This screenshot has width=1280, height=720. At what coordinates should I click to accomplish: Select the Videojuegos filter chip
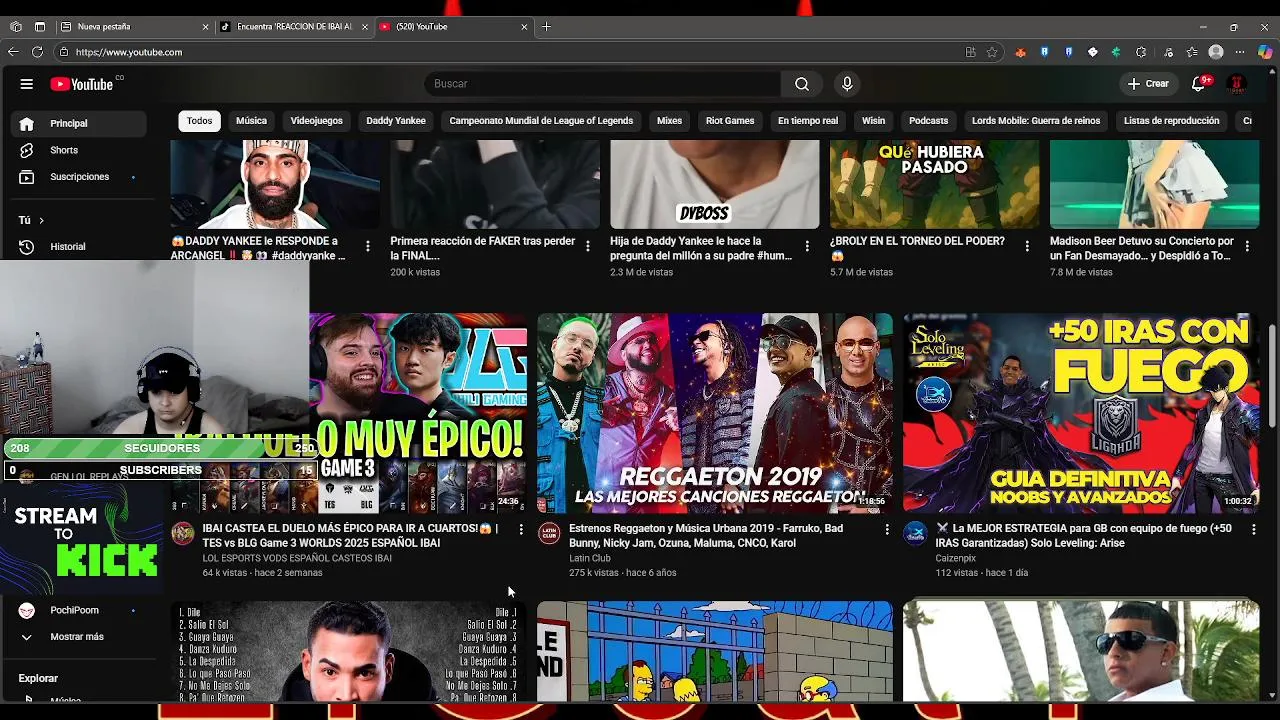pos(316,121)
